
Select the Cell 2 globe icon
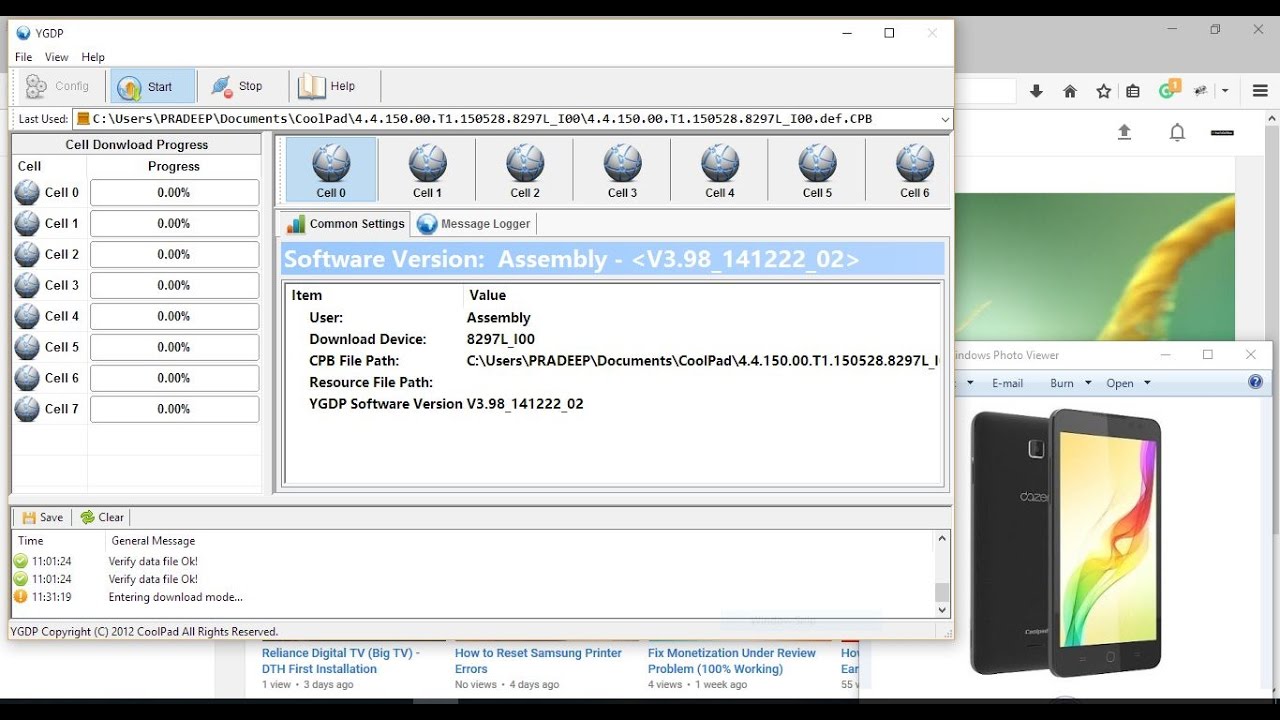pos(525,164)
